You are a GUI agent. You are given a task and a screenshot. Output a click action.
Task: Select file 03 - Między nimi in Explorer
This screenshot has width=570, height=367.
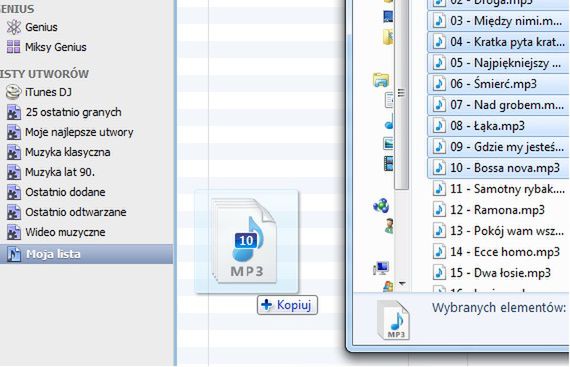tap(498, 21)
